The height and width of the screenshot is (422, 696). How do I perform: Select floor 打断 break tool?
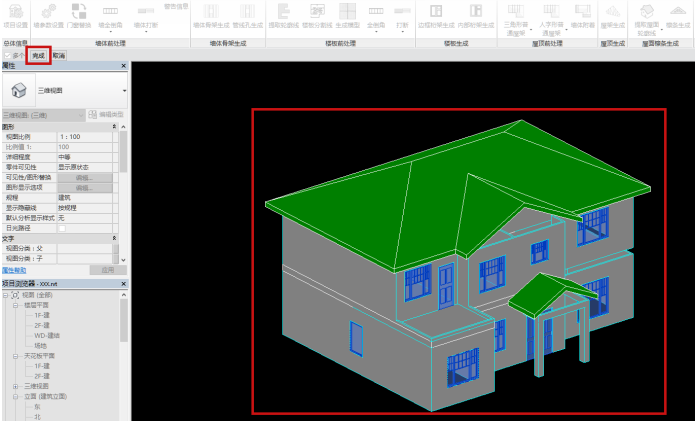point(402,15)
